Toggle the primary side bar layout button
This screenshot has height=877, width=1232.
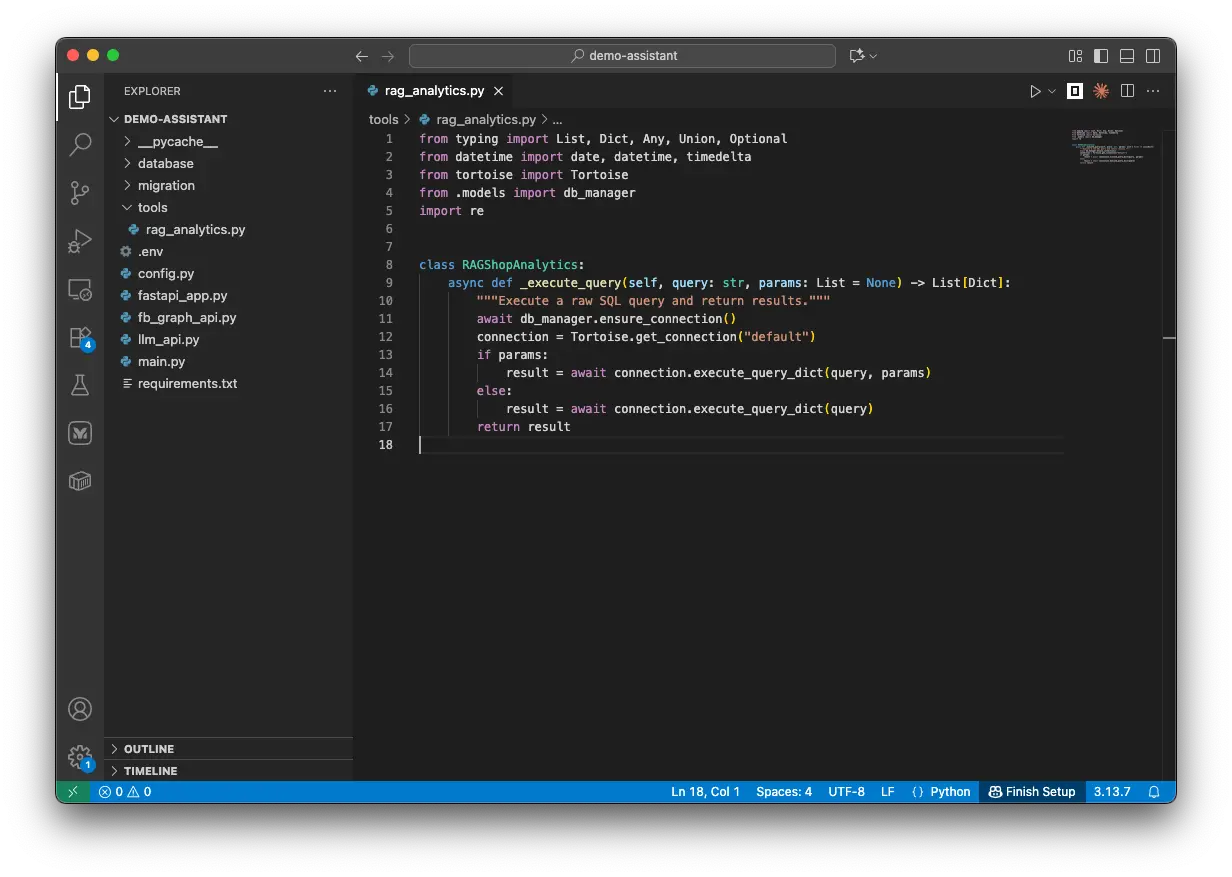click(x=1101, y=56)
